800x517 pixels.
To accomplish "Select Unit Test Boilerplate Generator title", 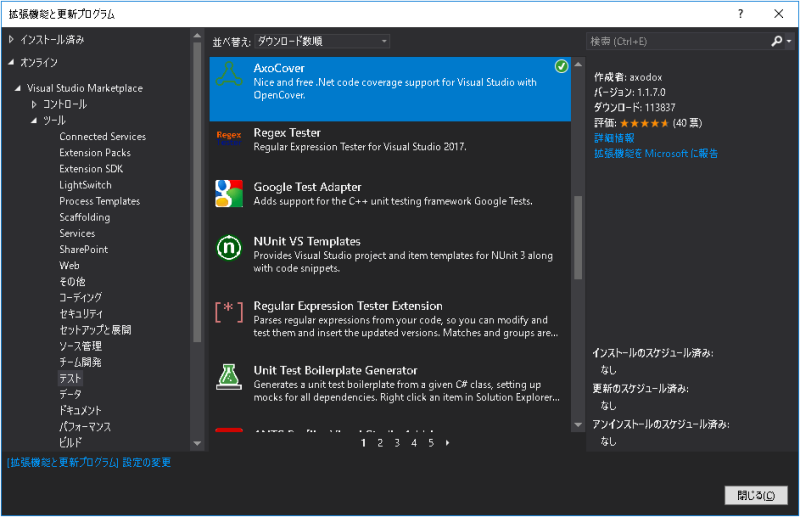I will pyautogui.click(x=335, y=371).
